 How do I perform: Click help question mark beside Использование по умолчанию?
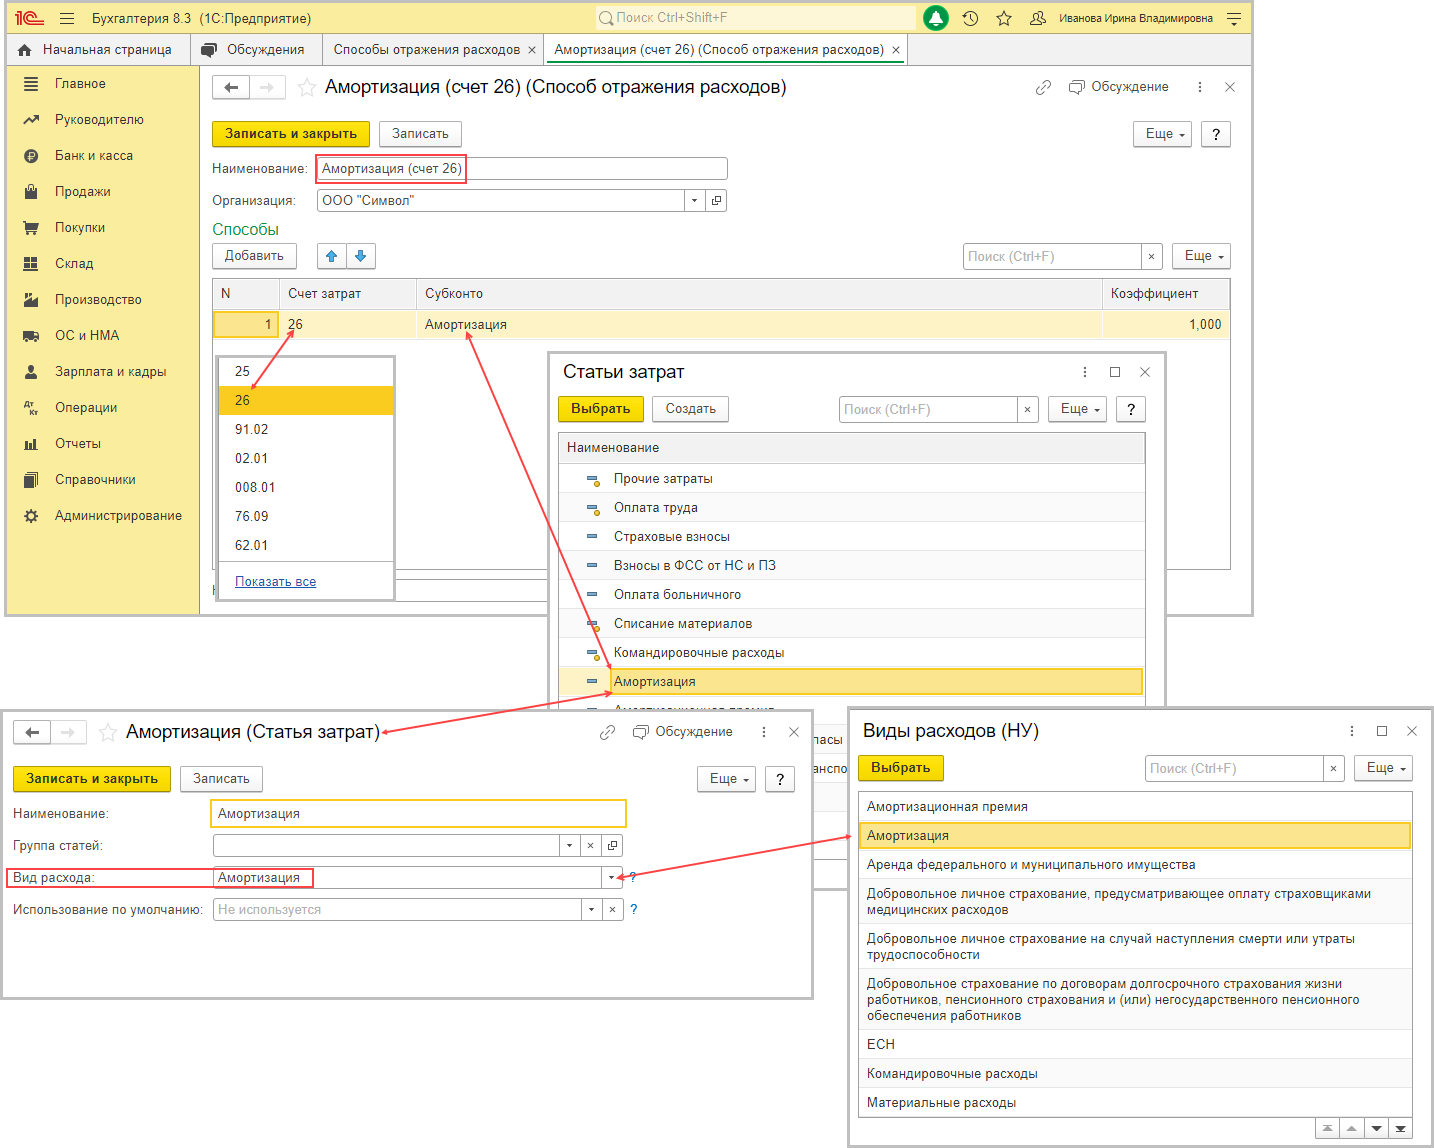point(634,910)
